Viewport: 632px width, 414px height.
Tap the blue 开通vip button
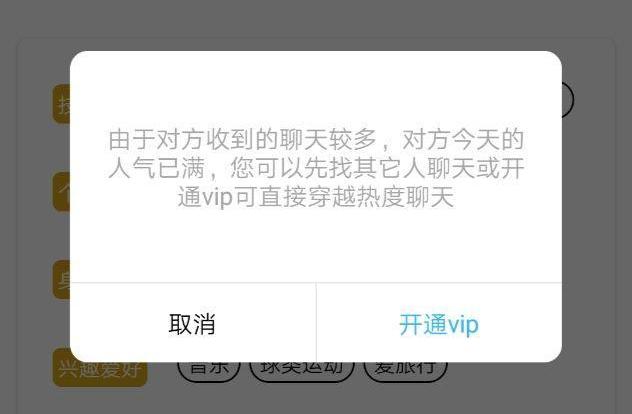pyautogui.click(x=439, y=324)
